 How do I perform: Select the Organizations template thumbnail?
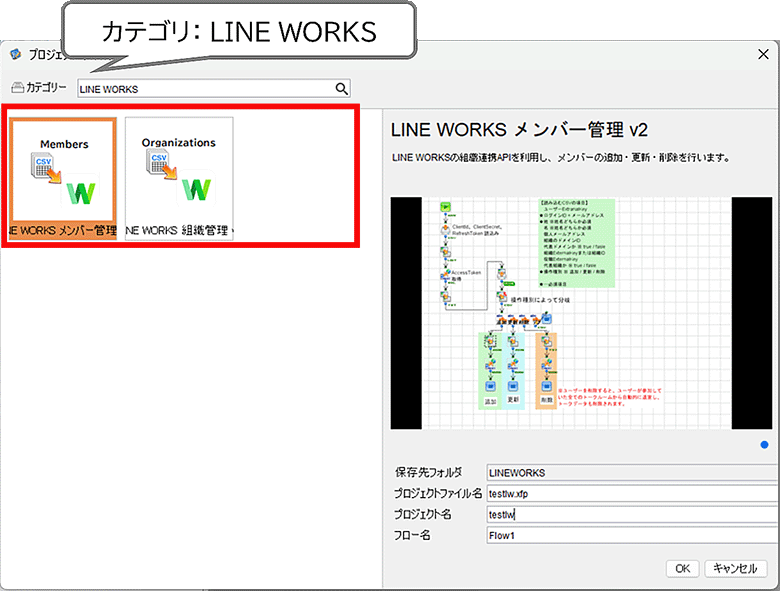point(179,178)
